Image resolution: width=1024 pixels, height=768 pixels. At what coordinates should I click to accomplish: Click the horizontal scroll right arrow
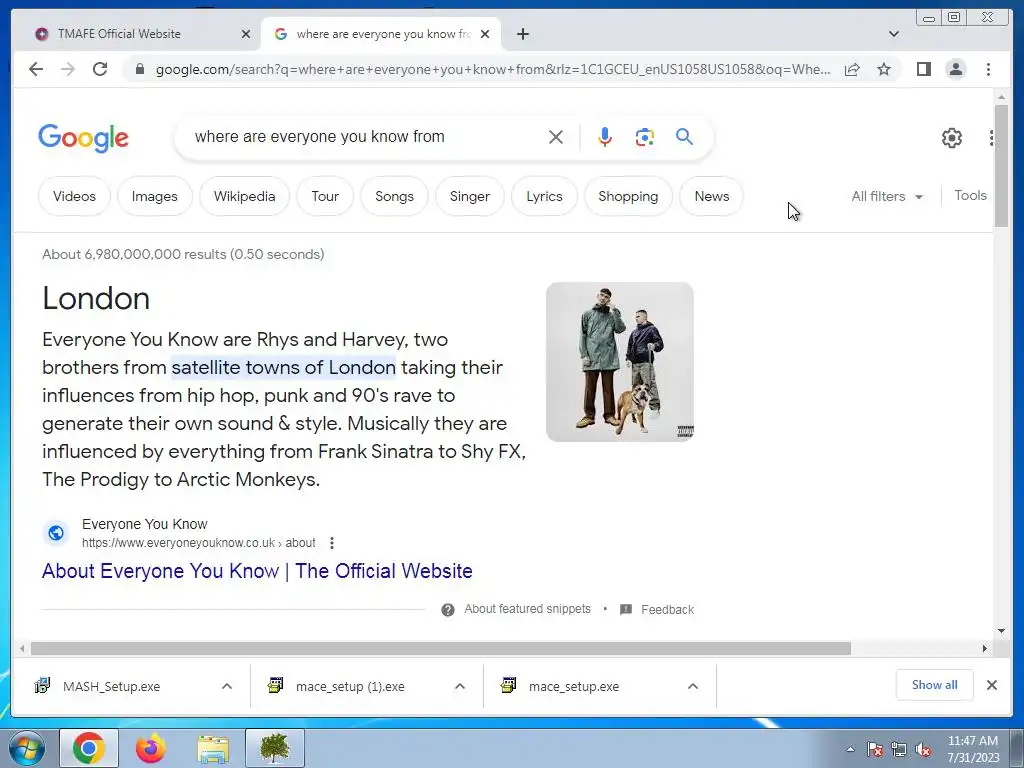coord(985,648)
